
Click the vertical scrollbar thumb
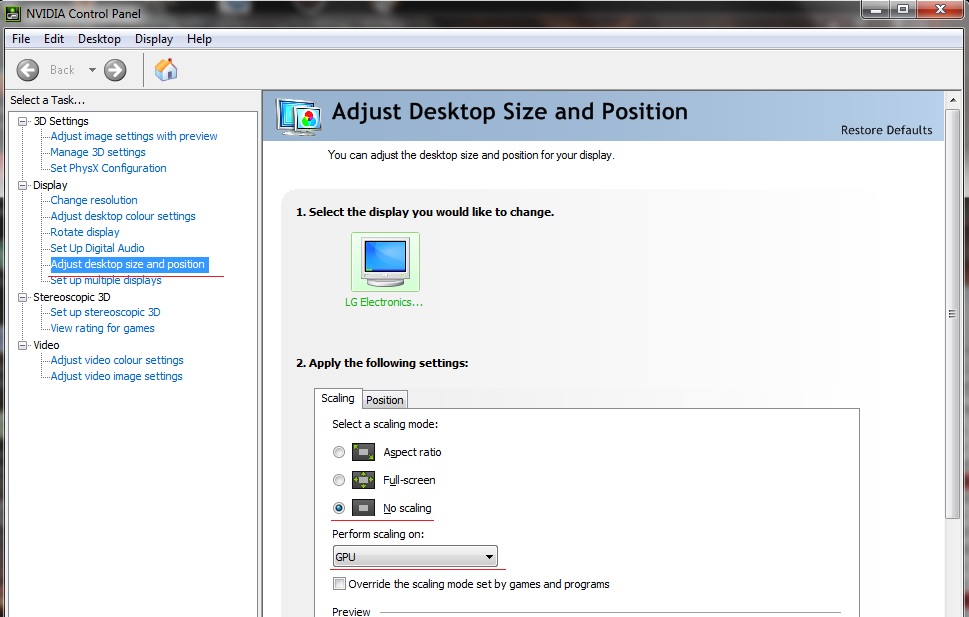952,314
